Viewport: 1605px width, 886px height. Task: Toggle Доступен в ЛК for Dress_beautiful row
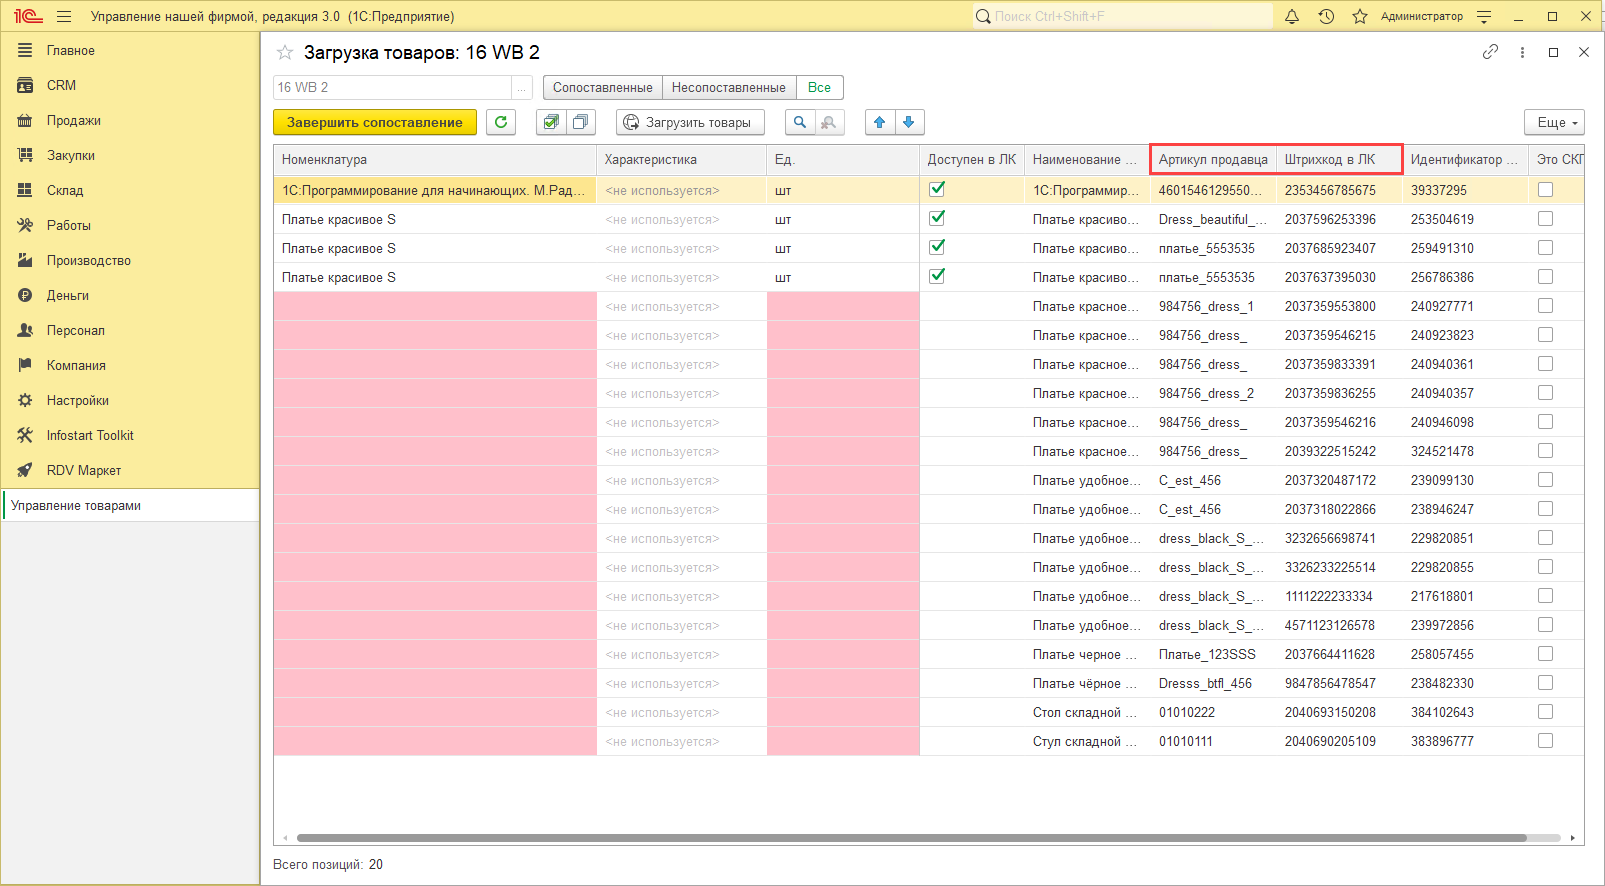click(x=937, y=218)
